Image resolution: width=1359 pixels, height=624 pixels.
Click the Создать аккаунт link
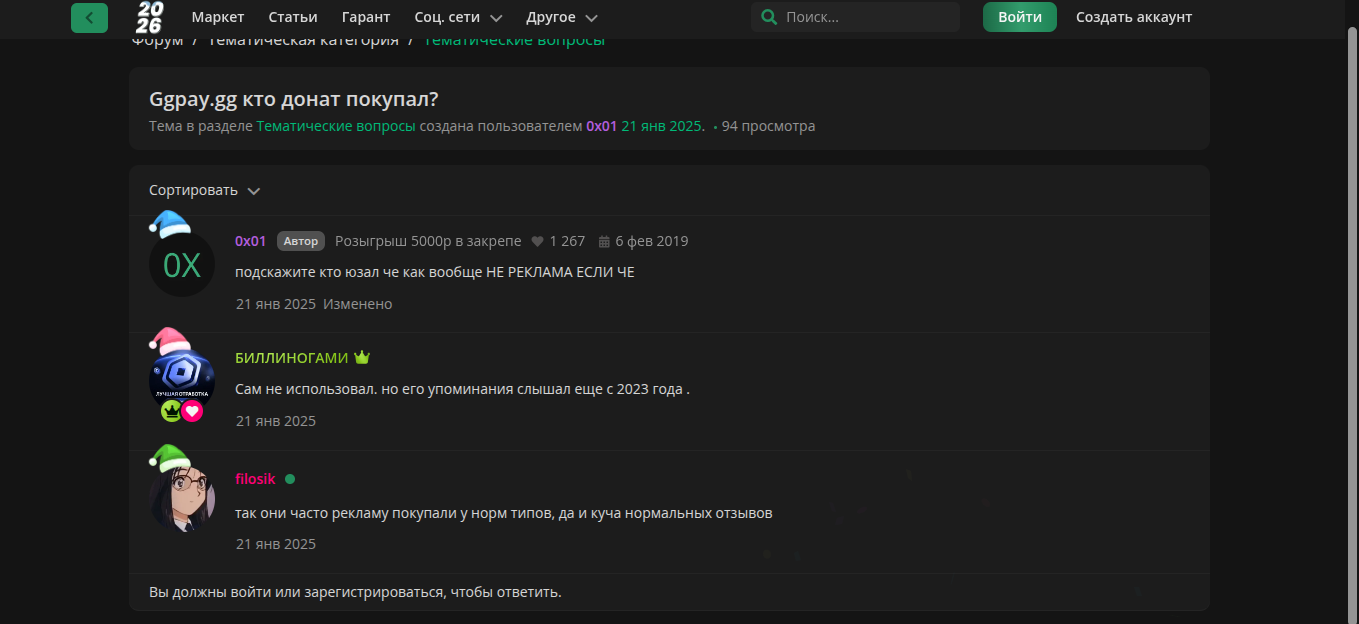[x=1134, y=17]
